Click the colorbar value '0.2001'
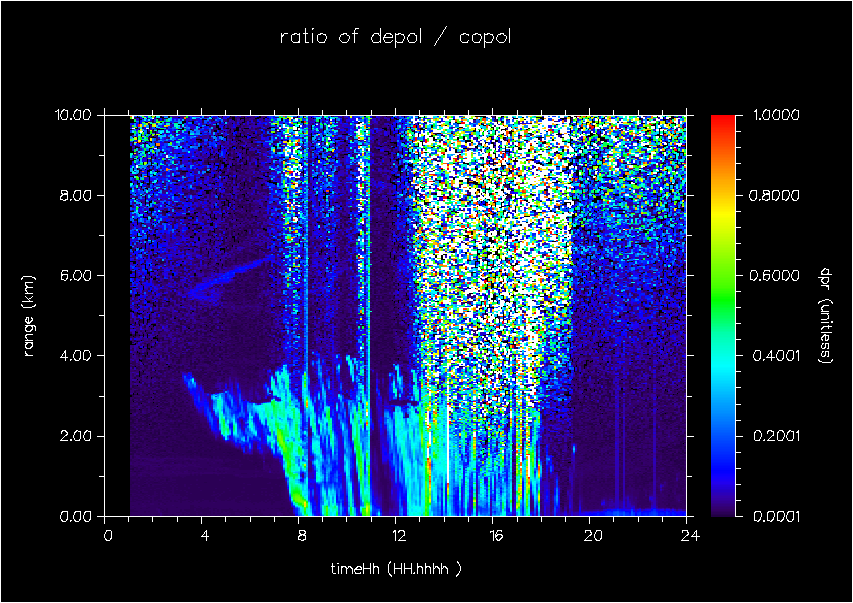853x603 pixels. [x=776, y=436]
